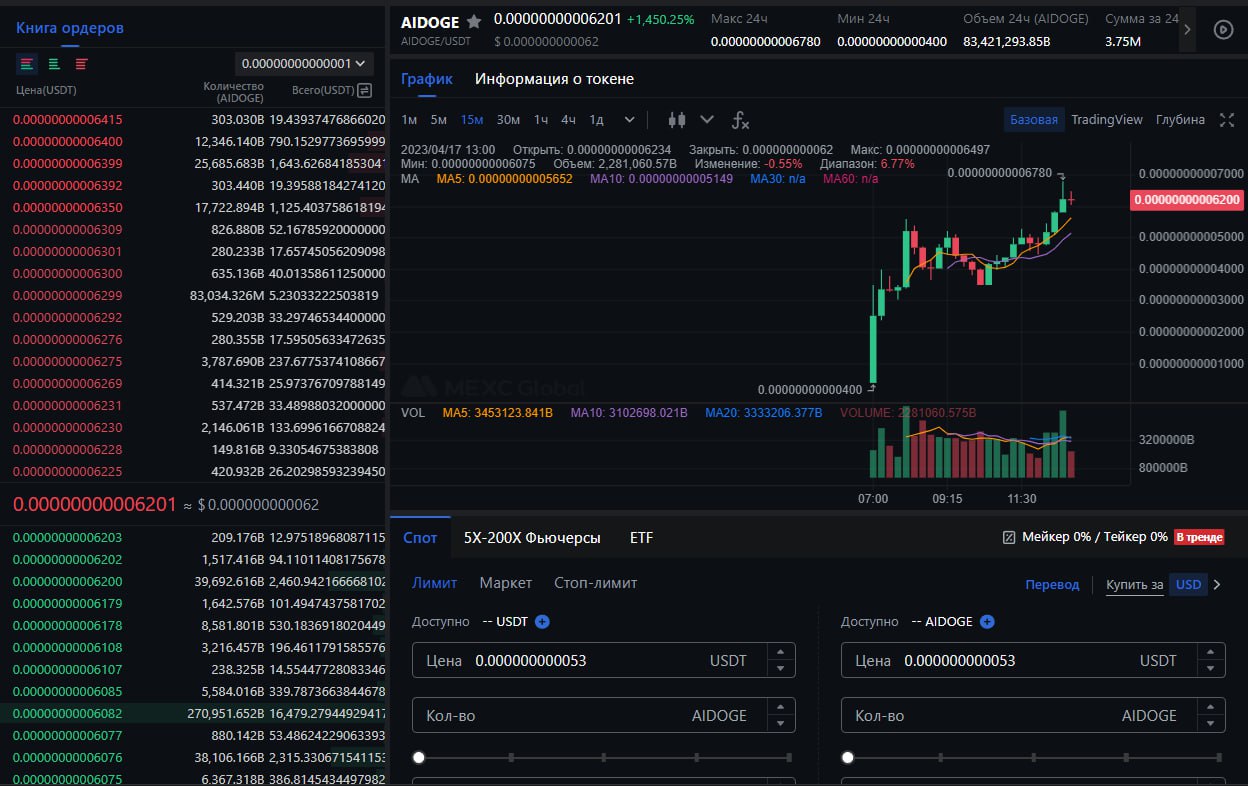
Task: Select the 1м timeframe
Action: (x=409, y=120)
